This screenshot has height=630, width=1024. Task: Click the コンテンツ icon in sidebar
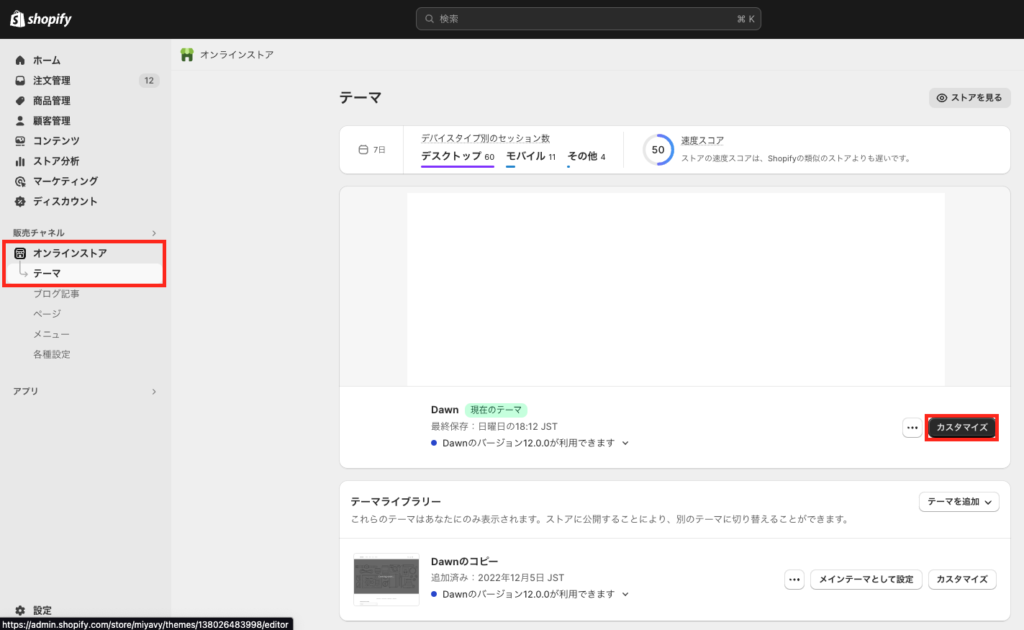point(20,141)
